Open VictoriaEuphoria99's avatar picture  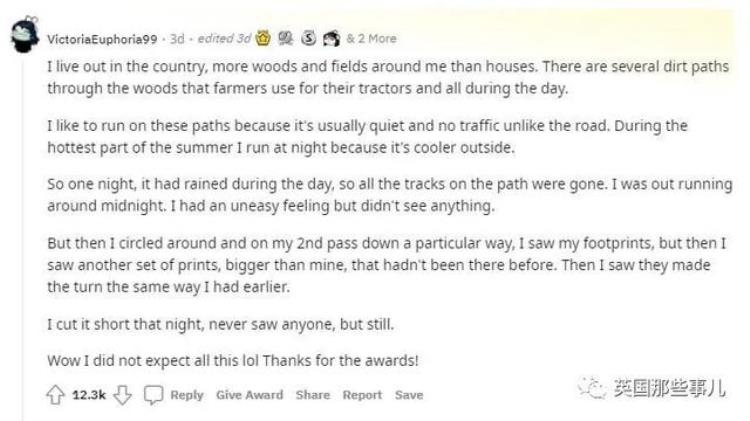click(x=24, y=37)
